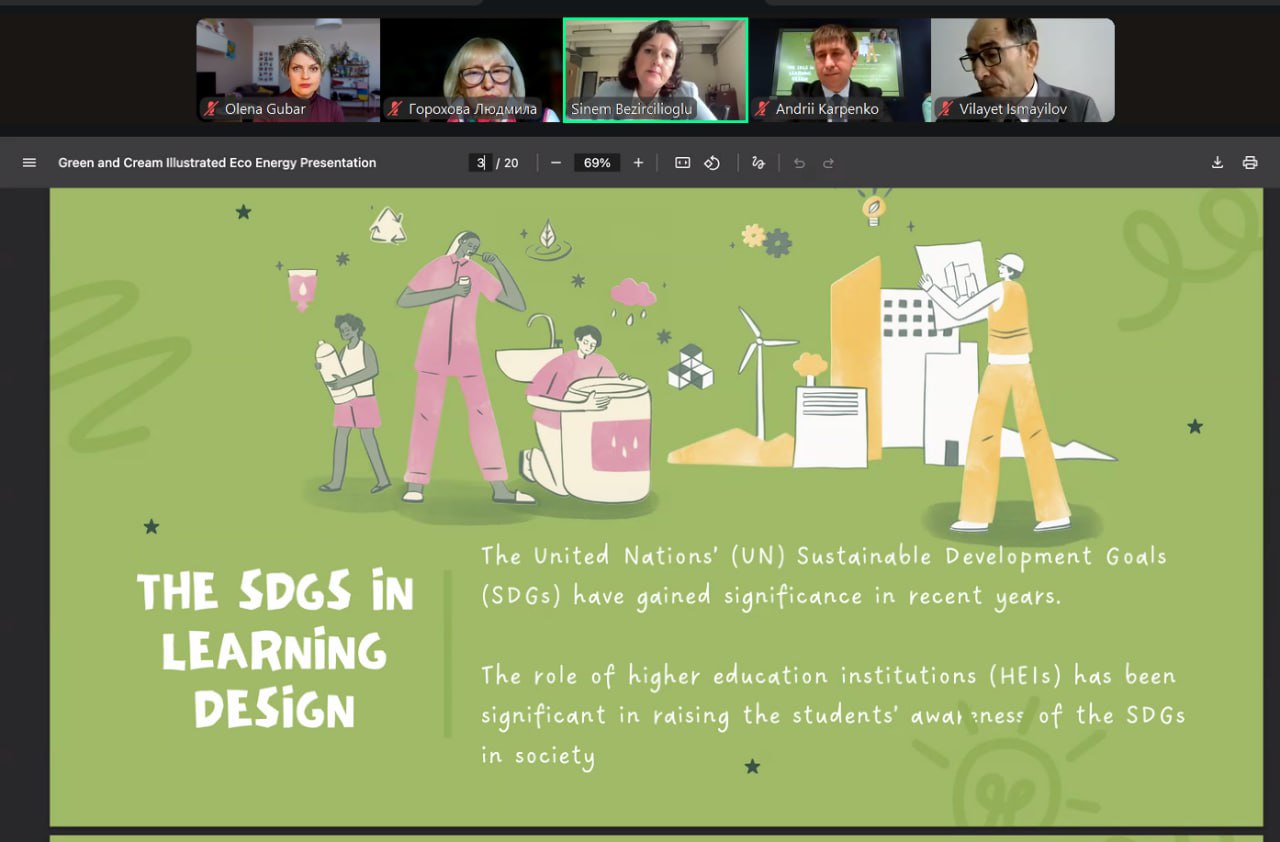
Task: Click the zoom in plus button
Action: tap(638, 163)
